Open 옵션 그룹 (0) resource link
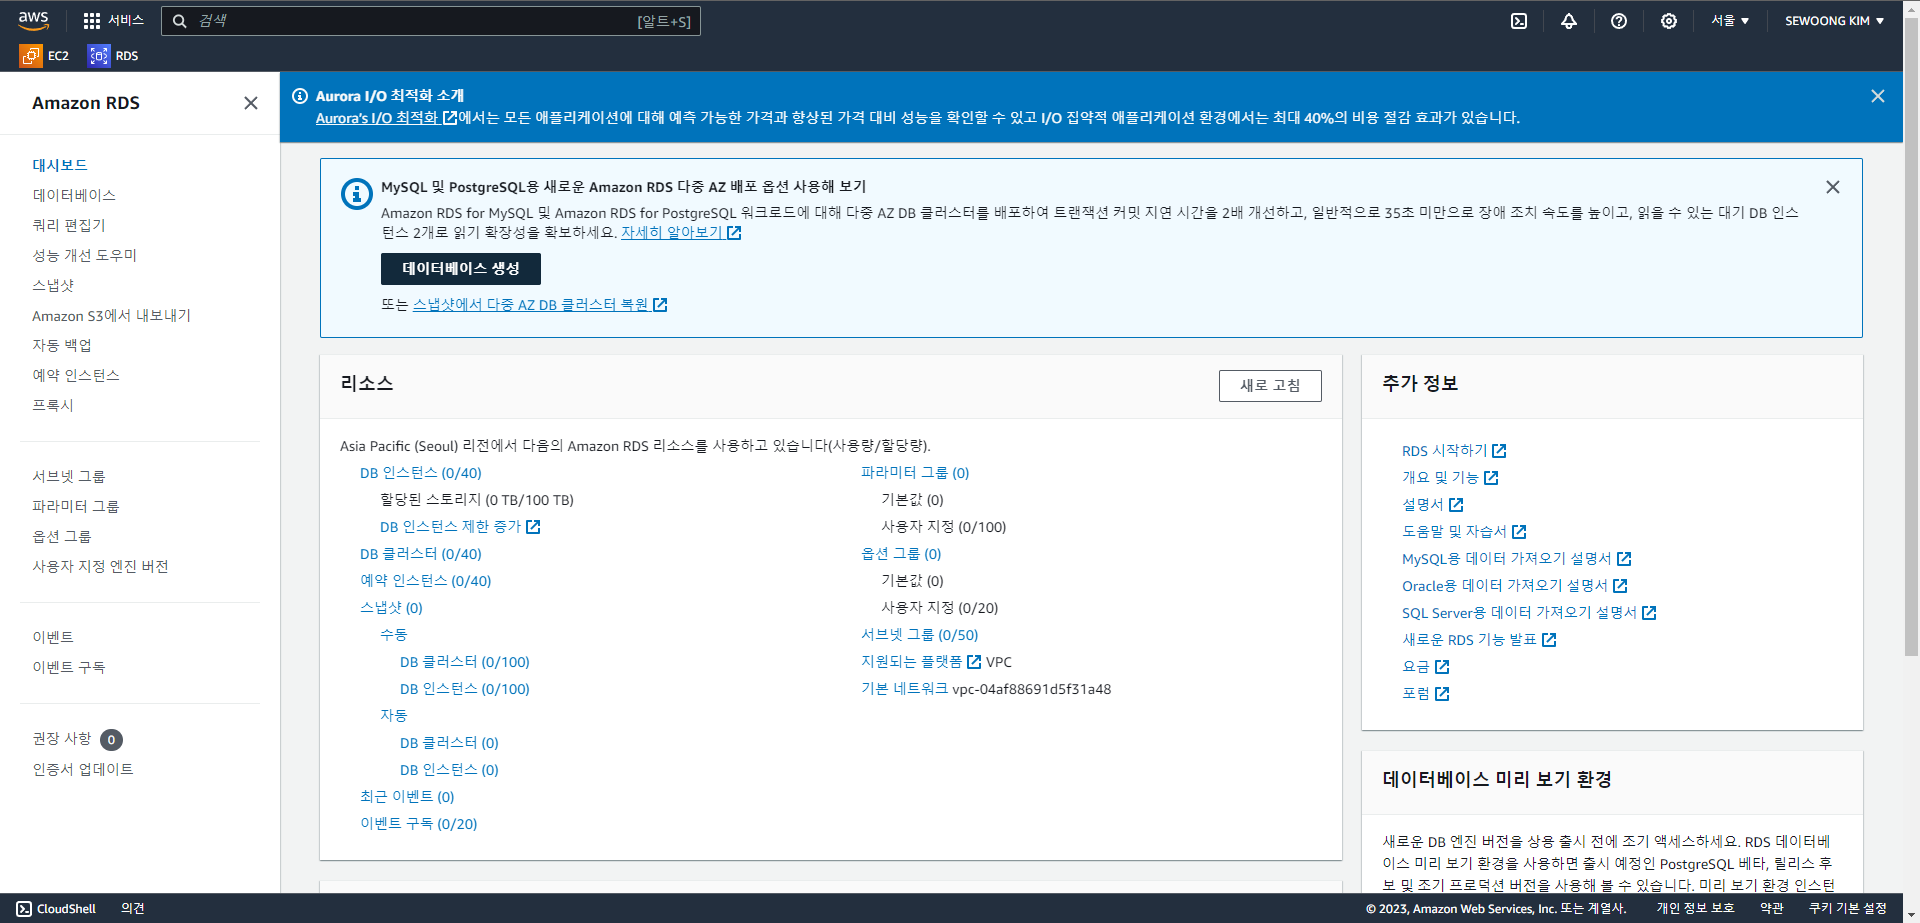The image size is (1920, 923). (901, 554)
